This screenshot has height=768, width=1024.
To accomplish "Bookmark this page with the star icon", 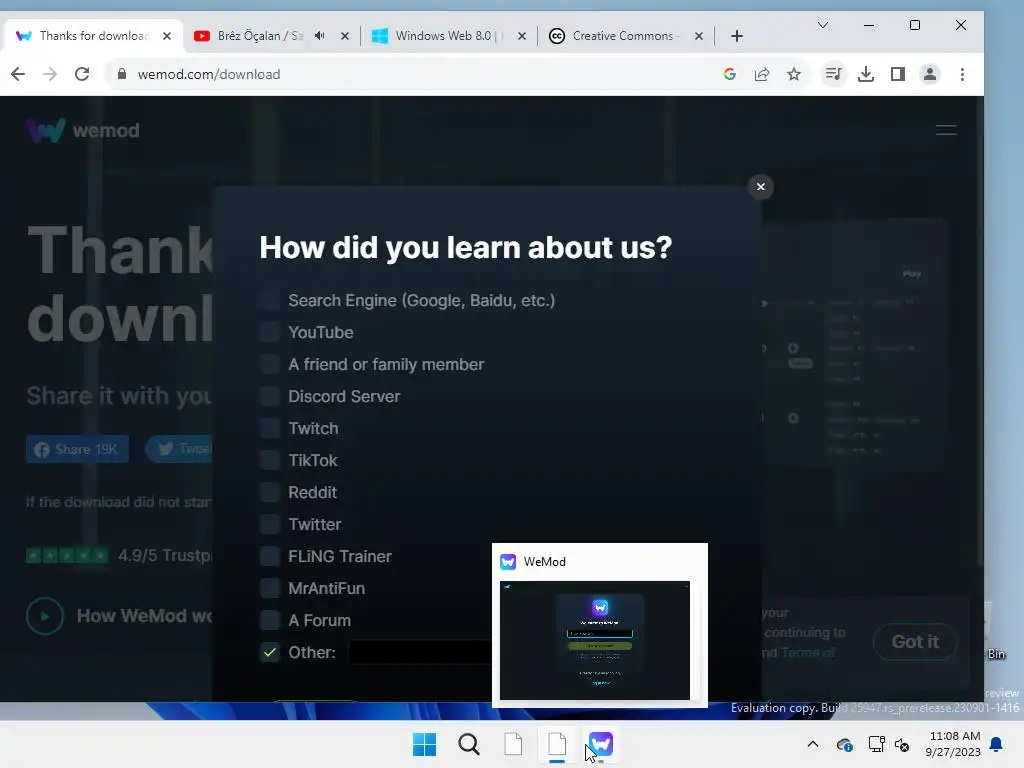I will point(794,74).
